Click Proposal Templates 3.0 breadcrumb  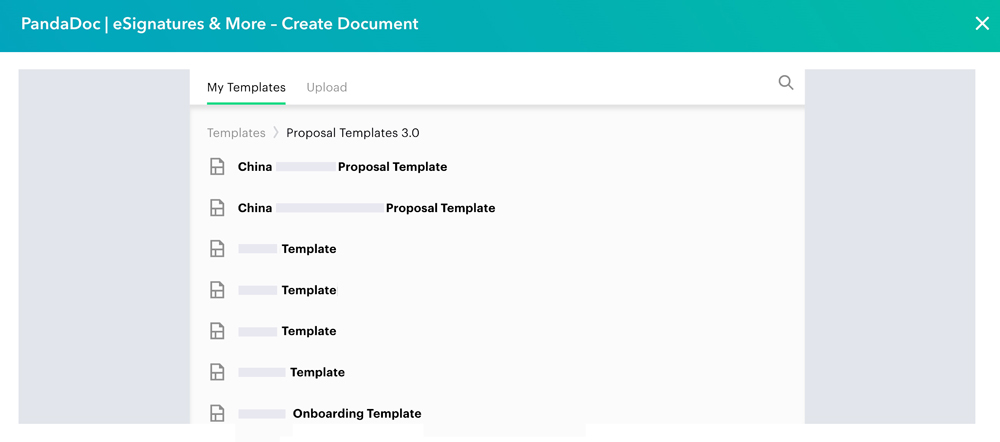[x=352, y=133]
